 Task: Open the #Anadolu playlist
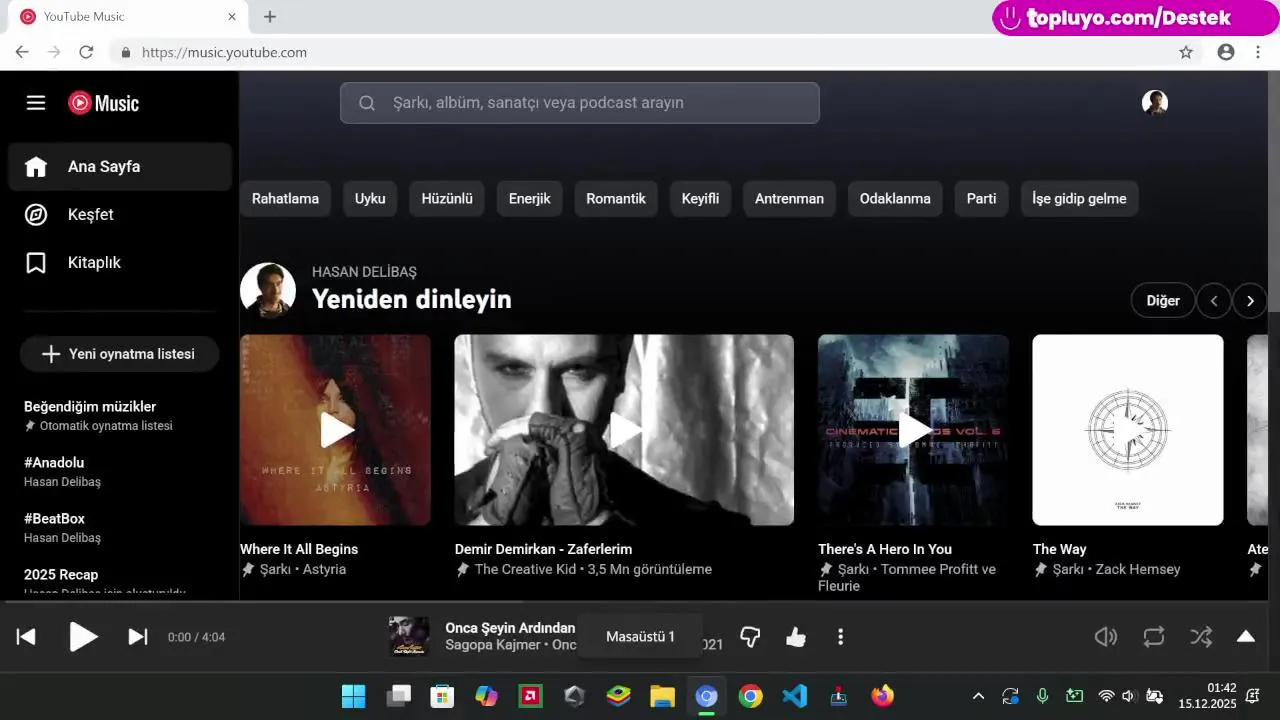click(x=120, y=471)
